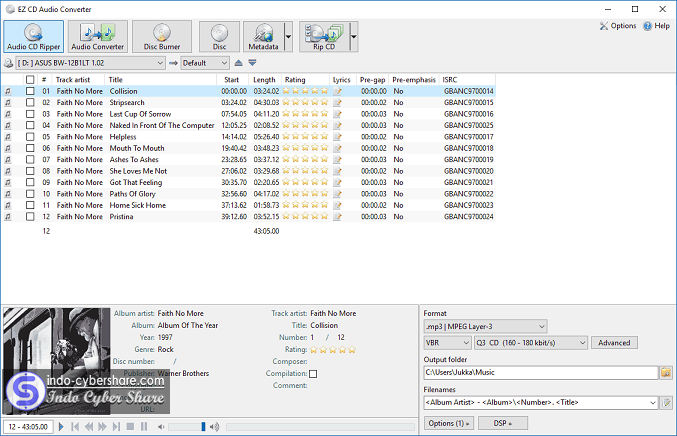Open the Q3 CD quality dropdown
Screen dimensions: 677x436
531,343
